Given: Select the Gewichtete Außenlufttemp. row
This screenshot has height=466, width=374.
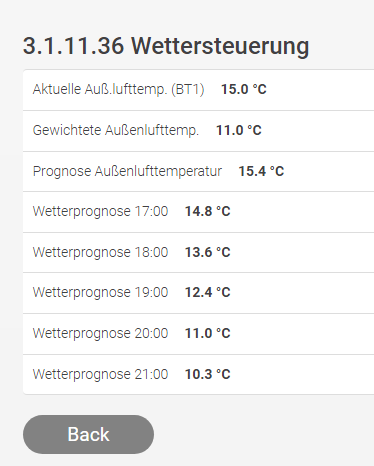Looking at the screenshot, I should tap(198, 131).
